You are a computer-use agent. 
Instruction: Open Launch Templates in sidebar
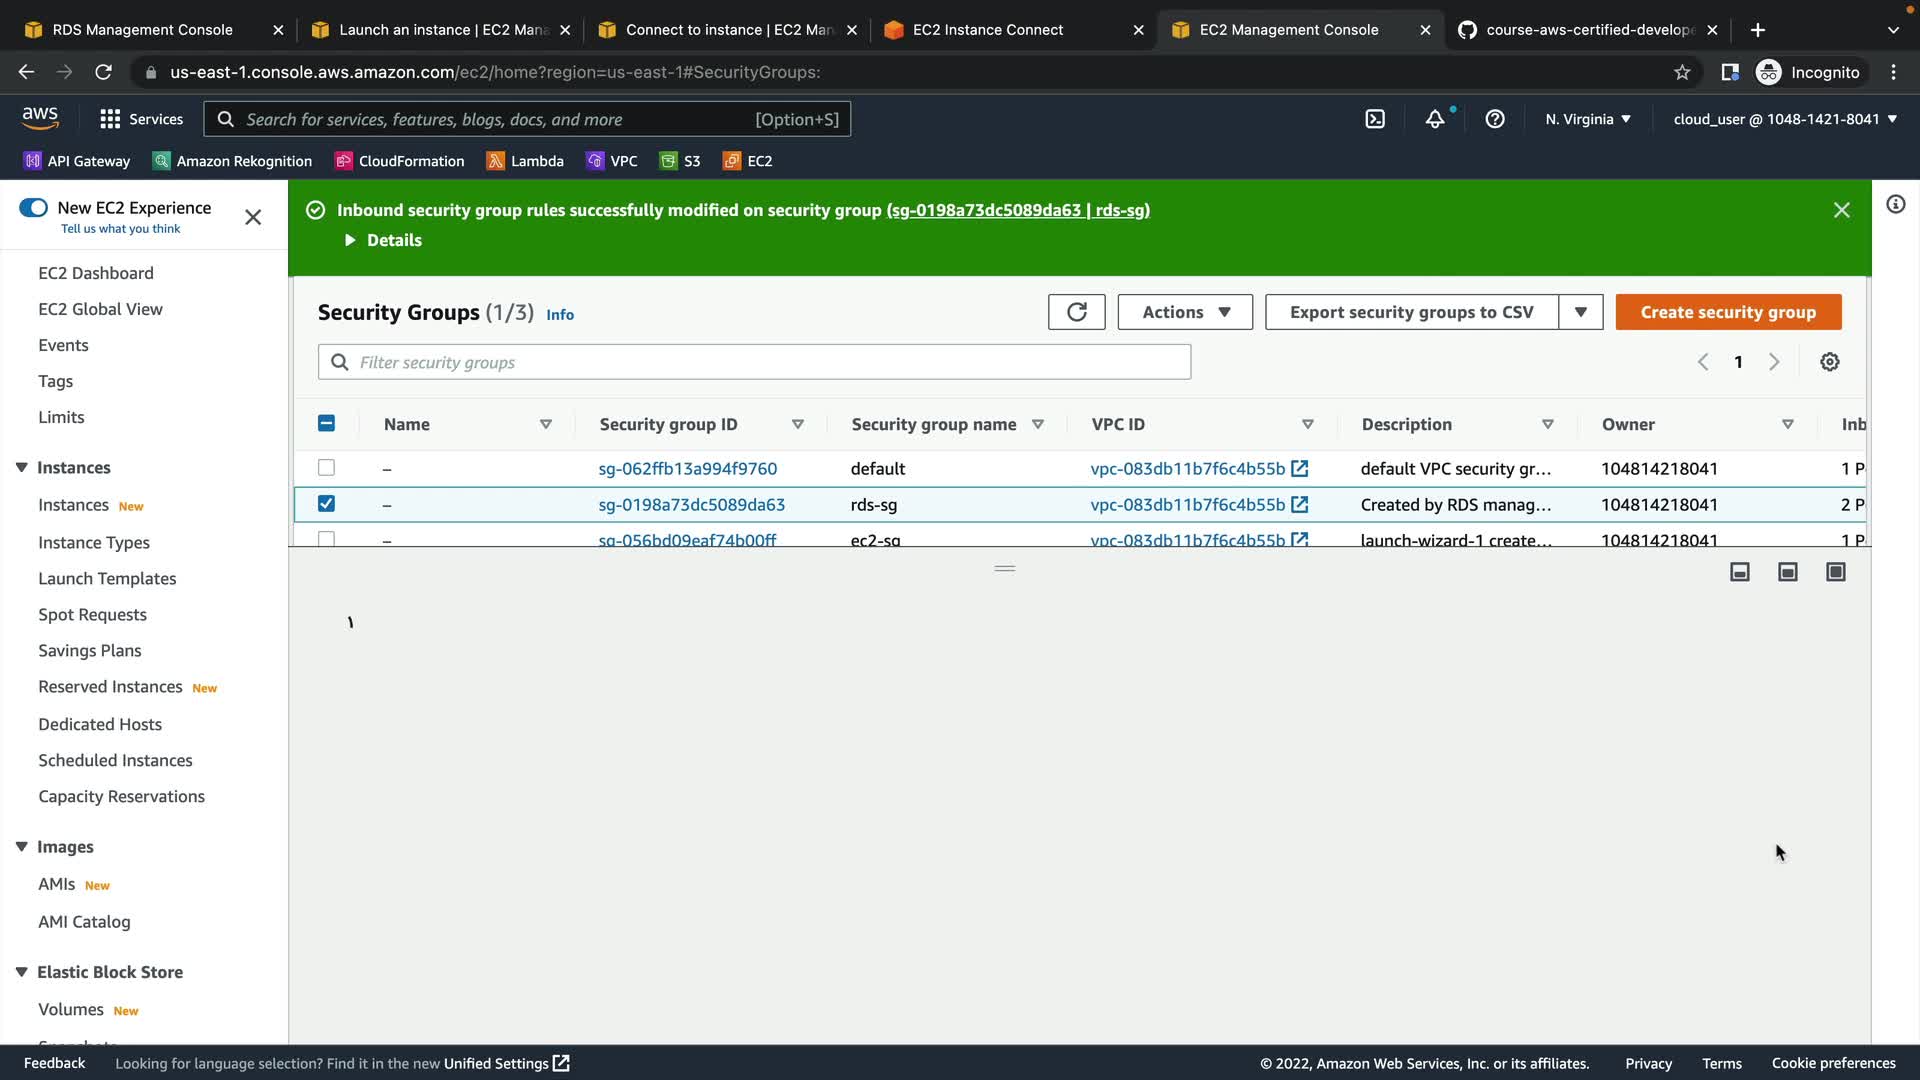pos(107,579)
